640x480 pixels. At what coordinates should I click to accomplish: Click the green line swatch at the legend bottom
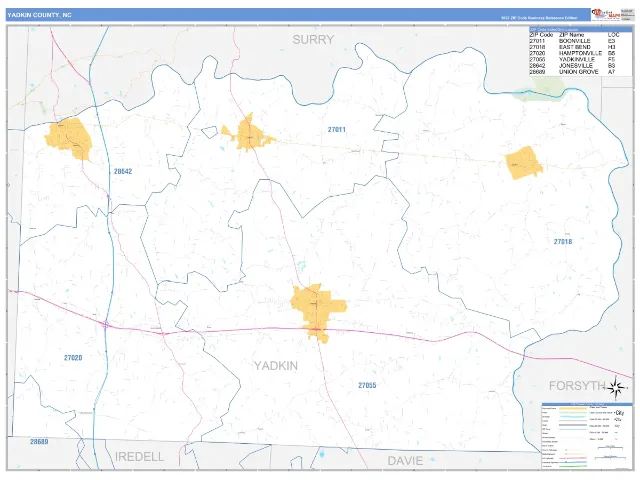pos(573,467)
